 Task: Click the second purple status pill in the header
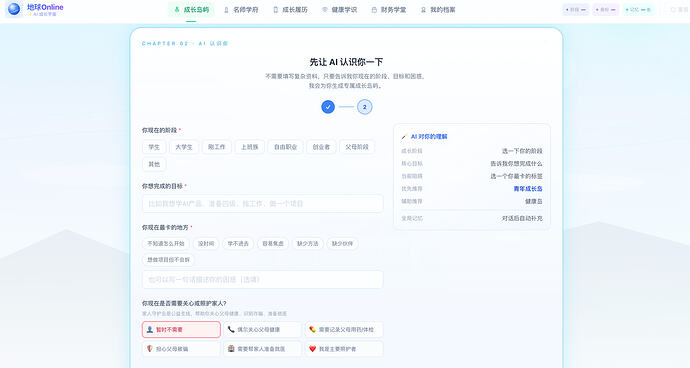pyautogui.click(x=606, y=10)
